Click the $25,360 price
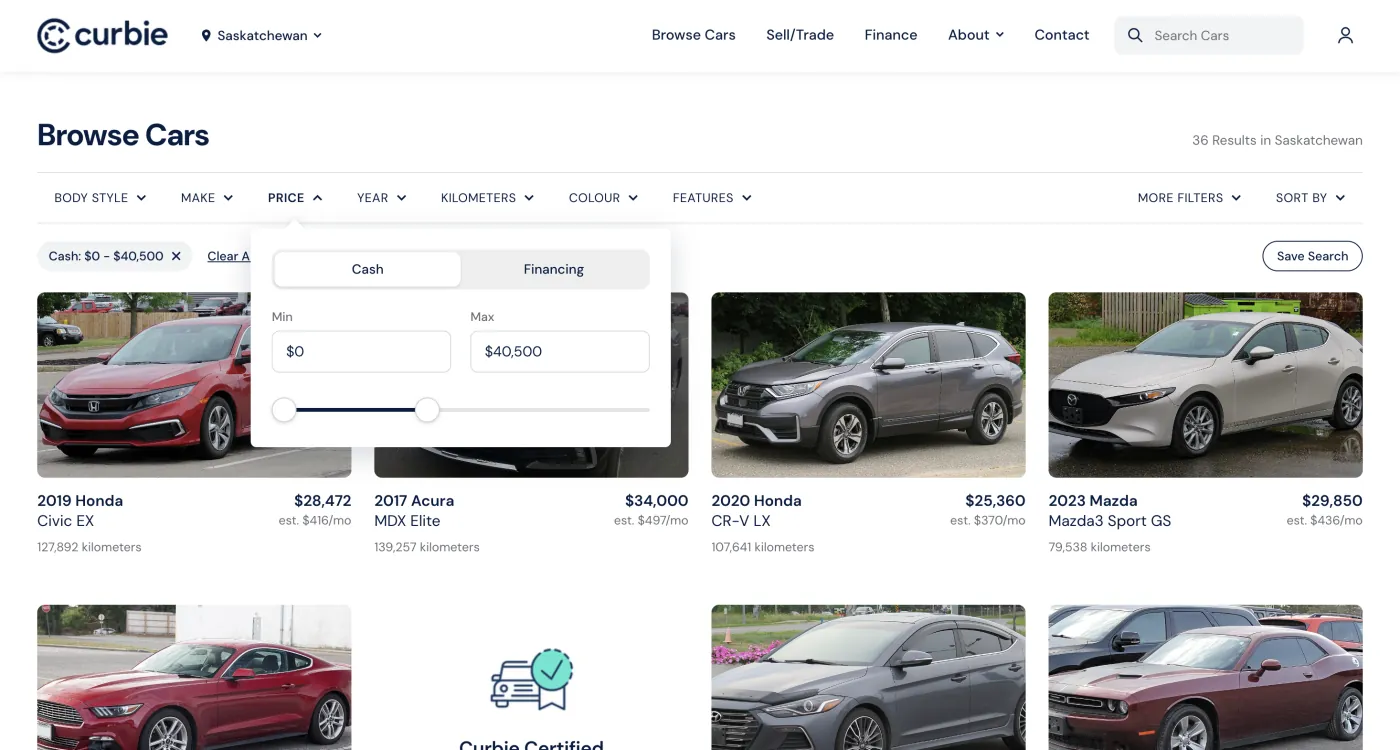This screenshot has width=1400, height=750. coord(995,500)
